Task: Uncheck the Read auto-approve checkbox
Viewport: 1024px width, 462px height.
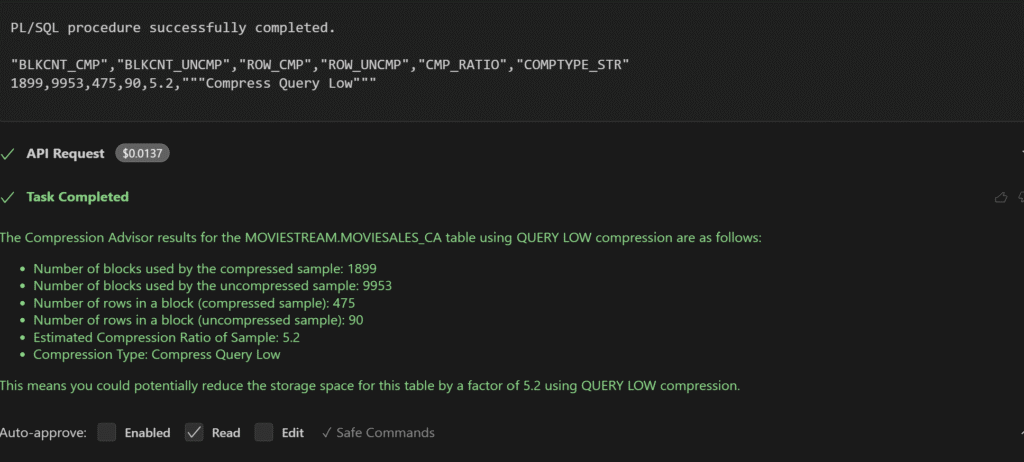Action: tap(194, 433)
